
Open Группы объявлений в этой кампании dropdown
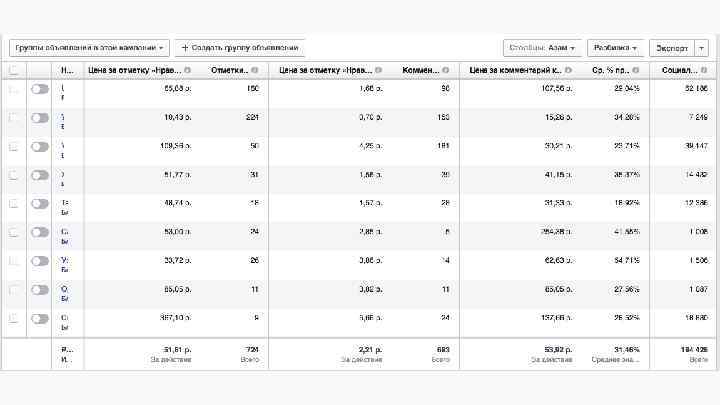(90, 47)
